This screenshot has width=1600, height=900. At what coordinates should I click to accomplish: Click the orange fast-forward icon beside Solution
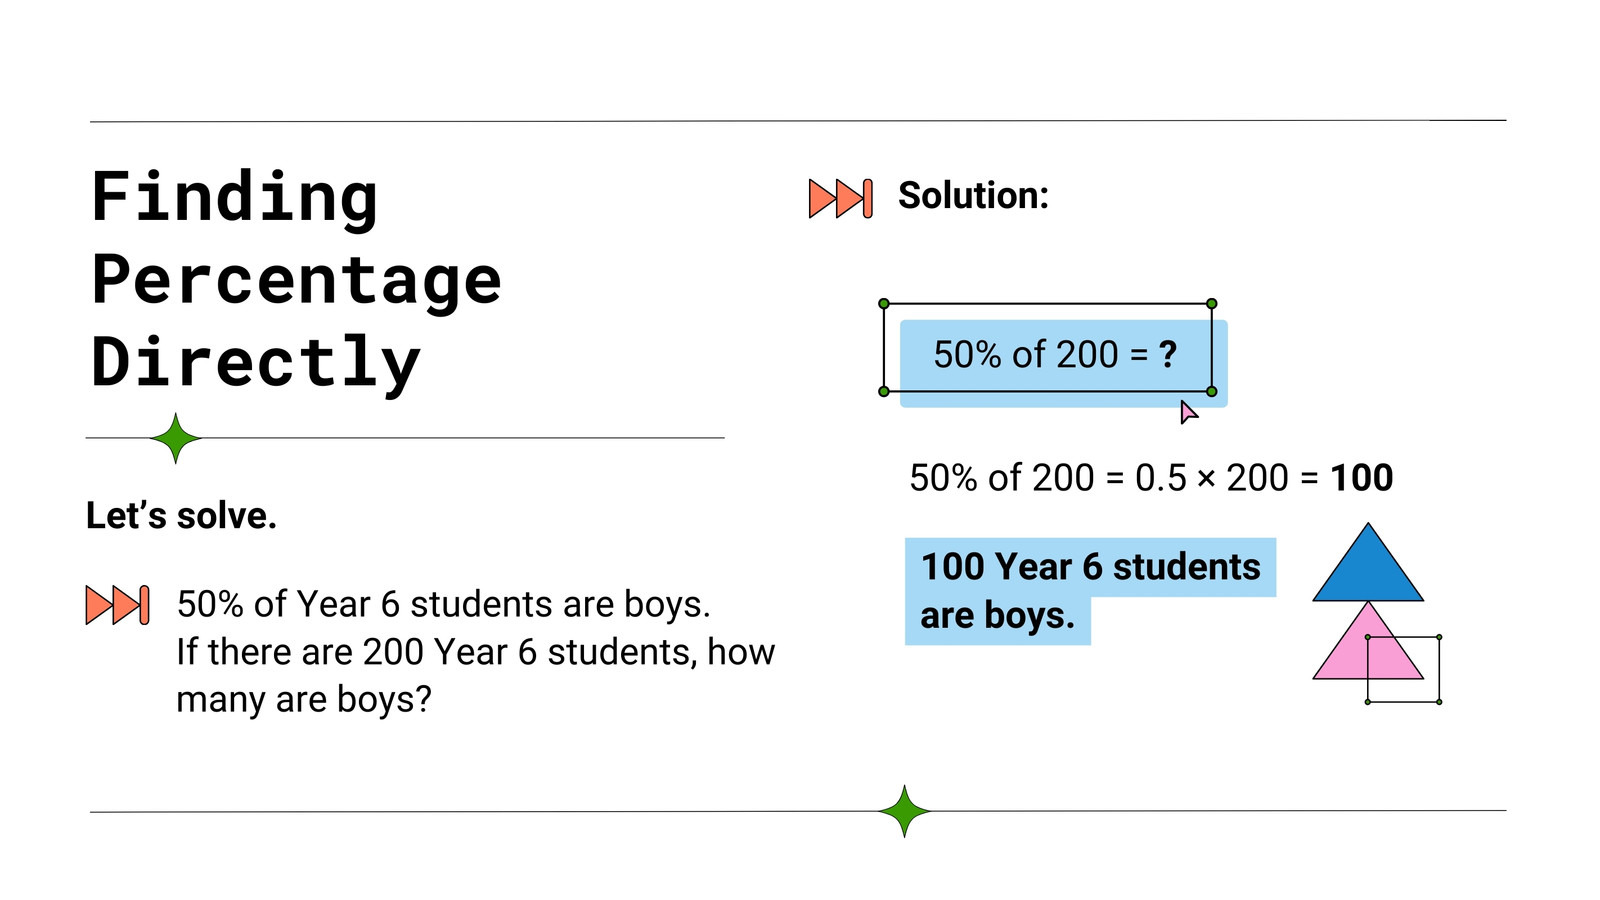840,198
